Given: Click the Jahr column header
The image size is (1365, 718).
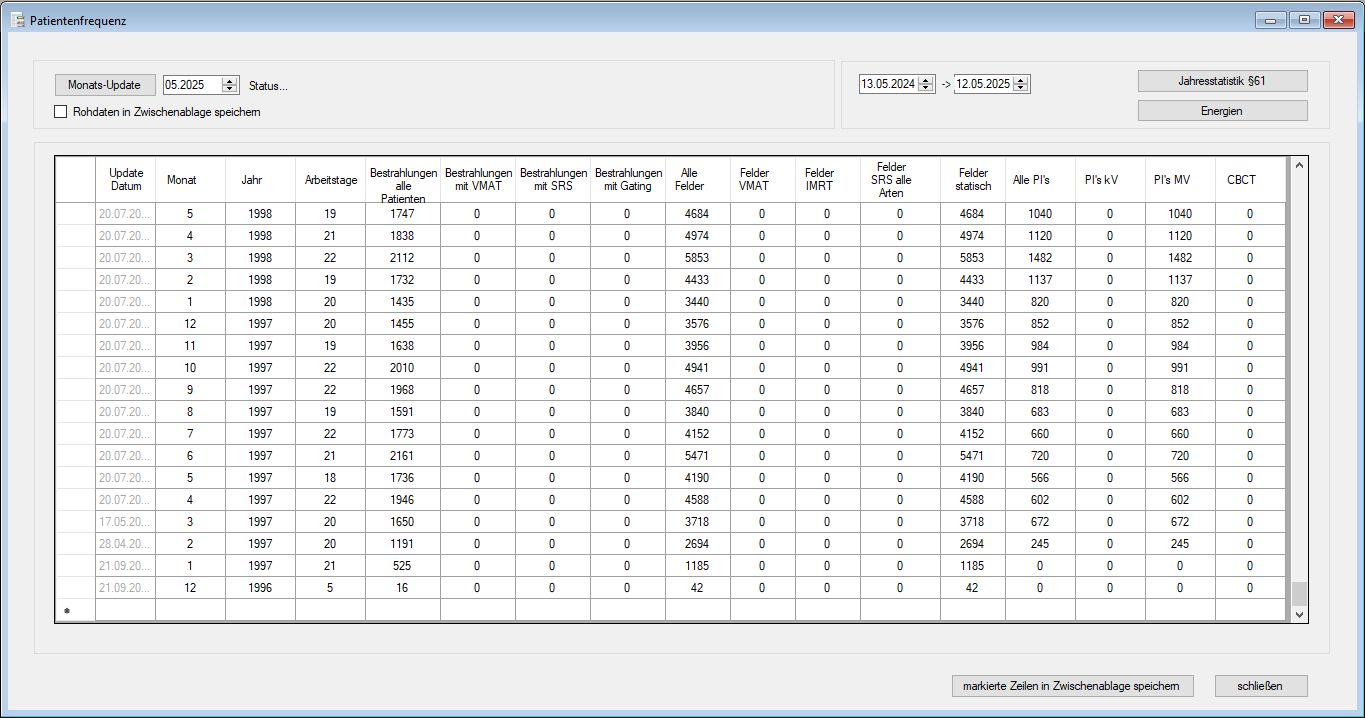Looking at the screenshot, I should (x=260, y=179).
